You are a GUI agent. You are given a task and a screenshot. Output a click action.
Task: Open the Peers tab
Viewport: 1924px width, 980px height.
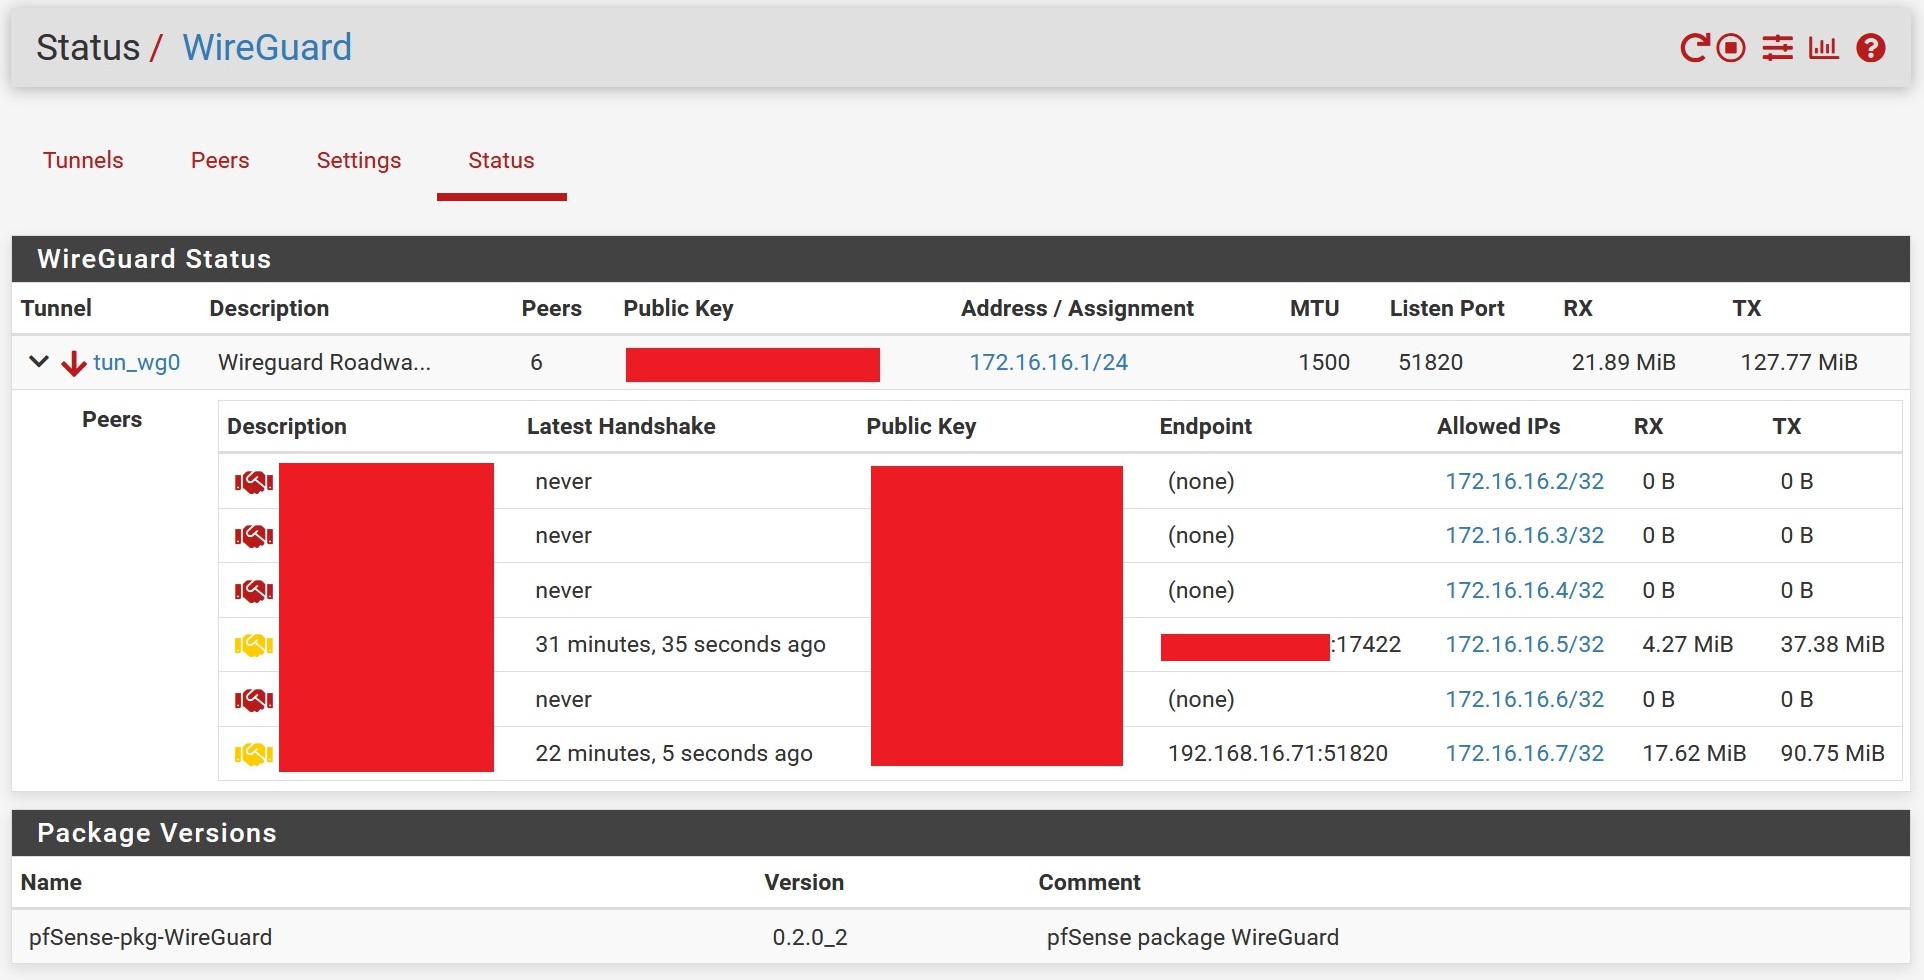click(220, 160)
